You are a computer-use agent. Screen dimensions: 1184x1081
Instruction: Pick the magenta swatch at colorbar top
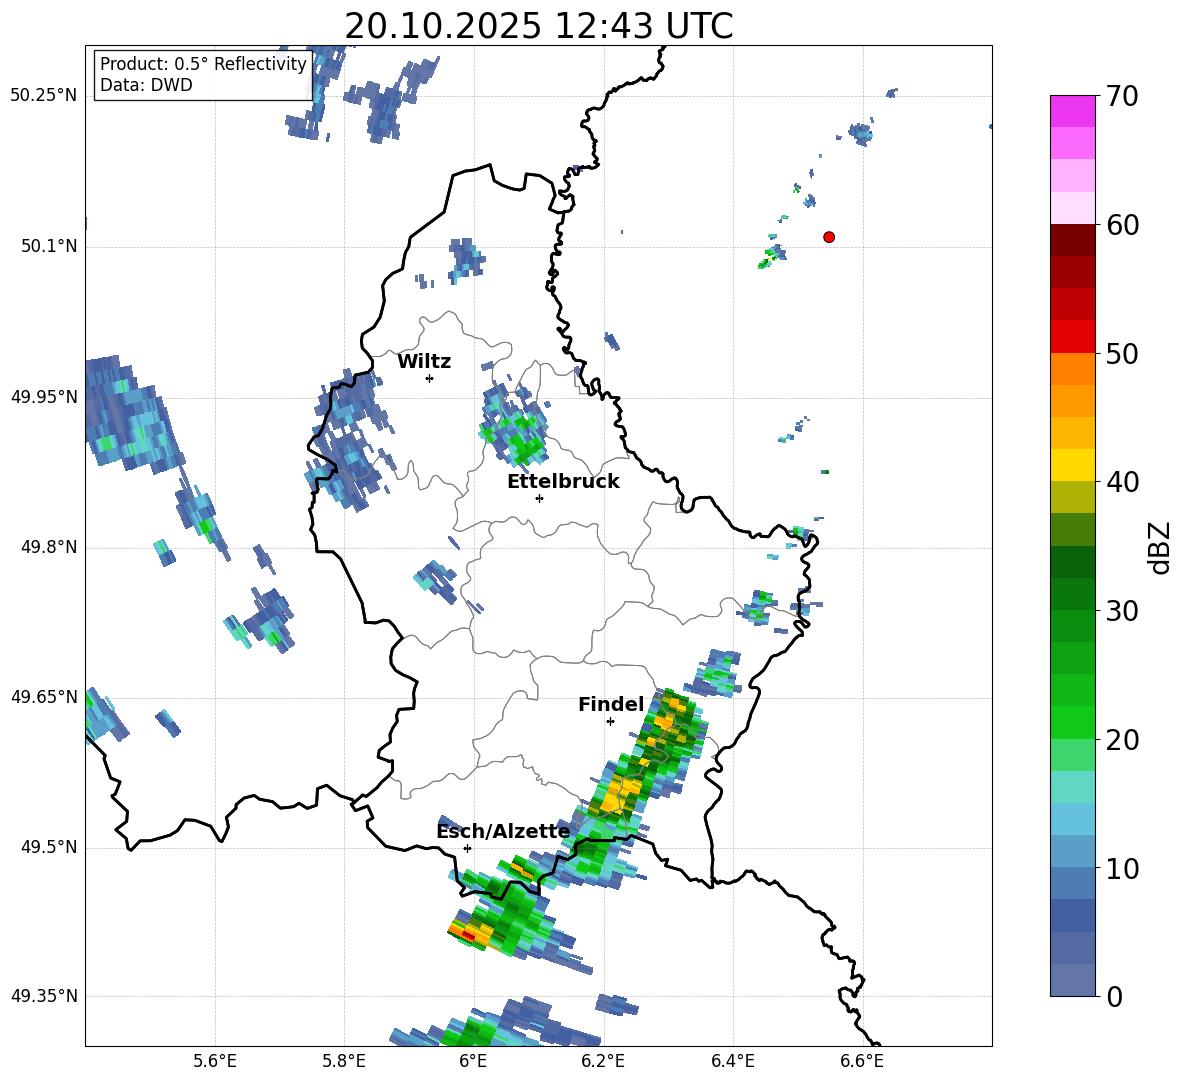[1072, 111]
